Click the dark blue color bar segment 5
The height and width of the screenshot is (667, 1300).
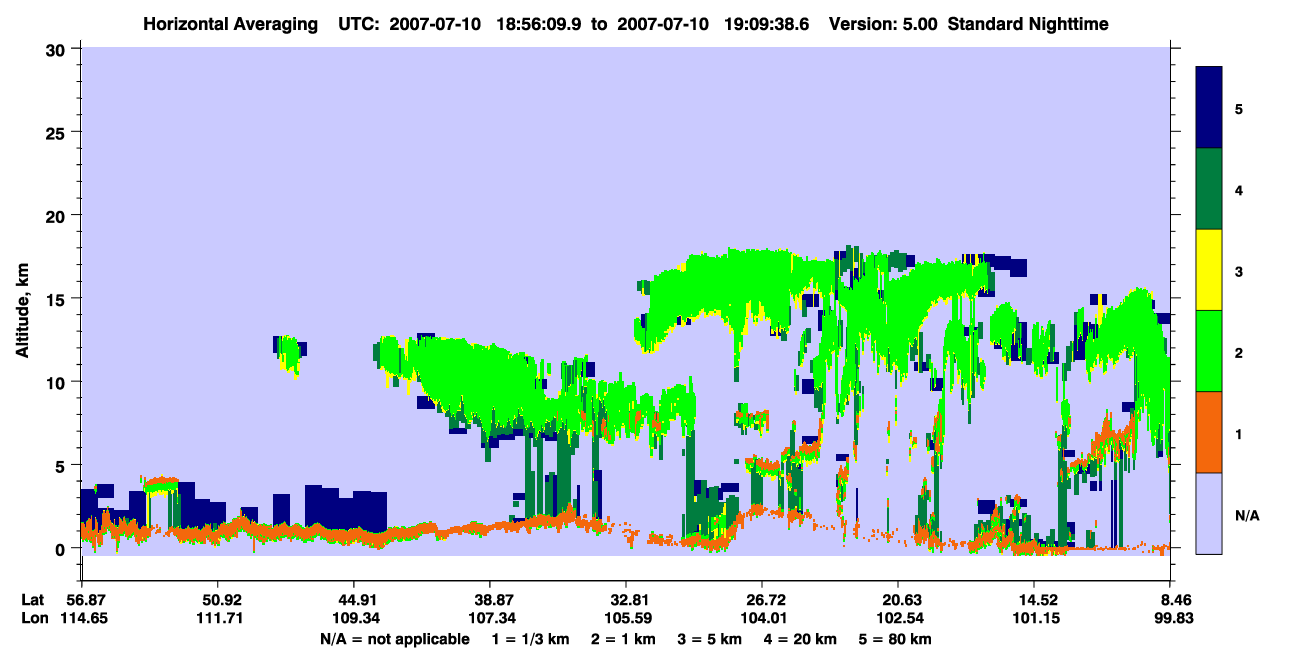[1209, 107]
